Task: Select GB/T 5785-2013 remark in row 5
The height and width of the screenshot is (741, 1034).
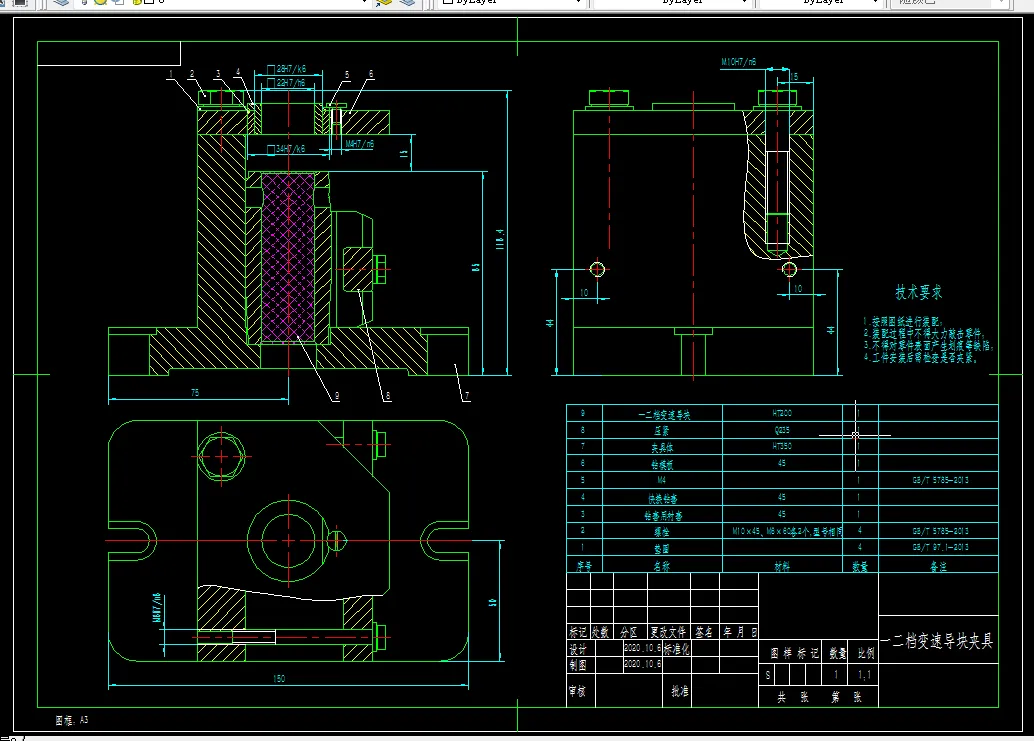Action: 940,480
